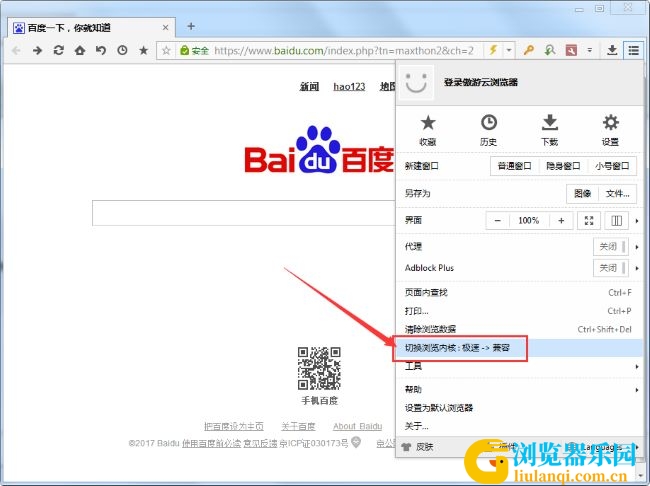This screenshot has height=486, width=650.
Task: Expand the Adblock Plus submenu arrow
Action: pyautogui.click(x=637, y=268)
